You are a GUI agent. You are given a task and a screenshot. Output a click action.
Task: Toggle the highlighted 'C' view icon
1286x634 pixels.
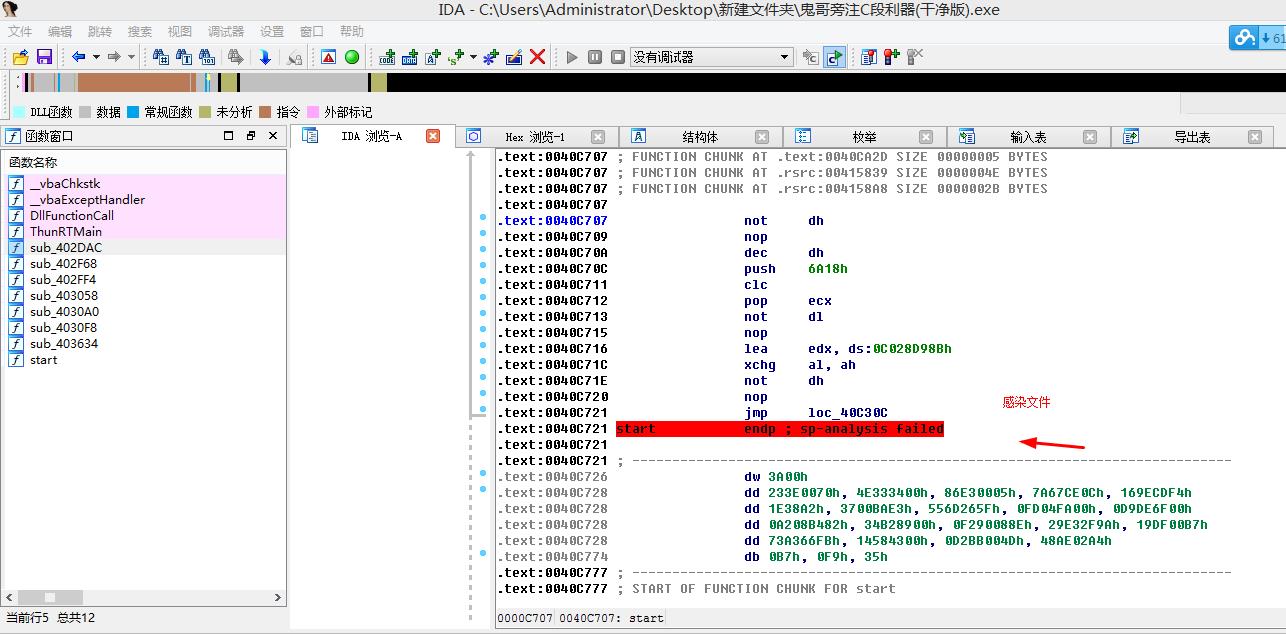[x=834, y=57]
